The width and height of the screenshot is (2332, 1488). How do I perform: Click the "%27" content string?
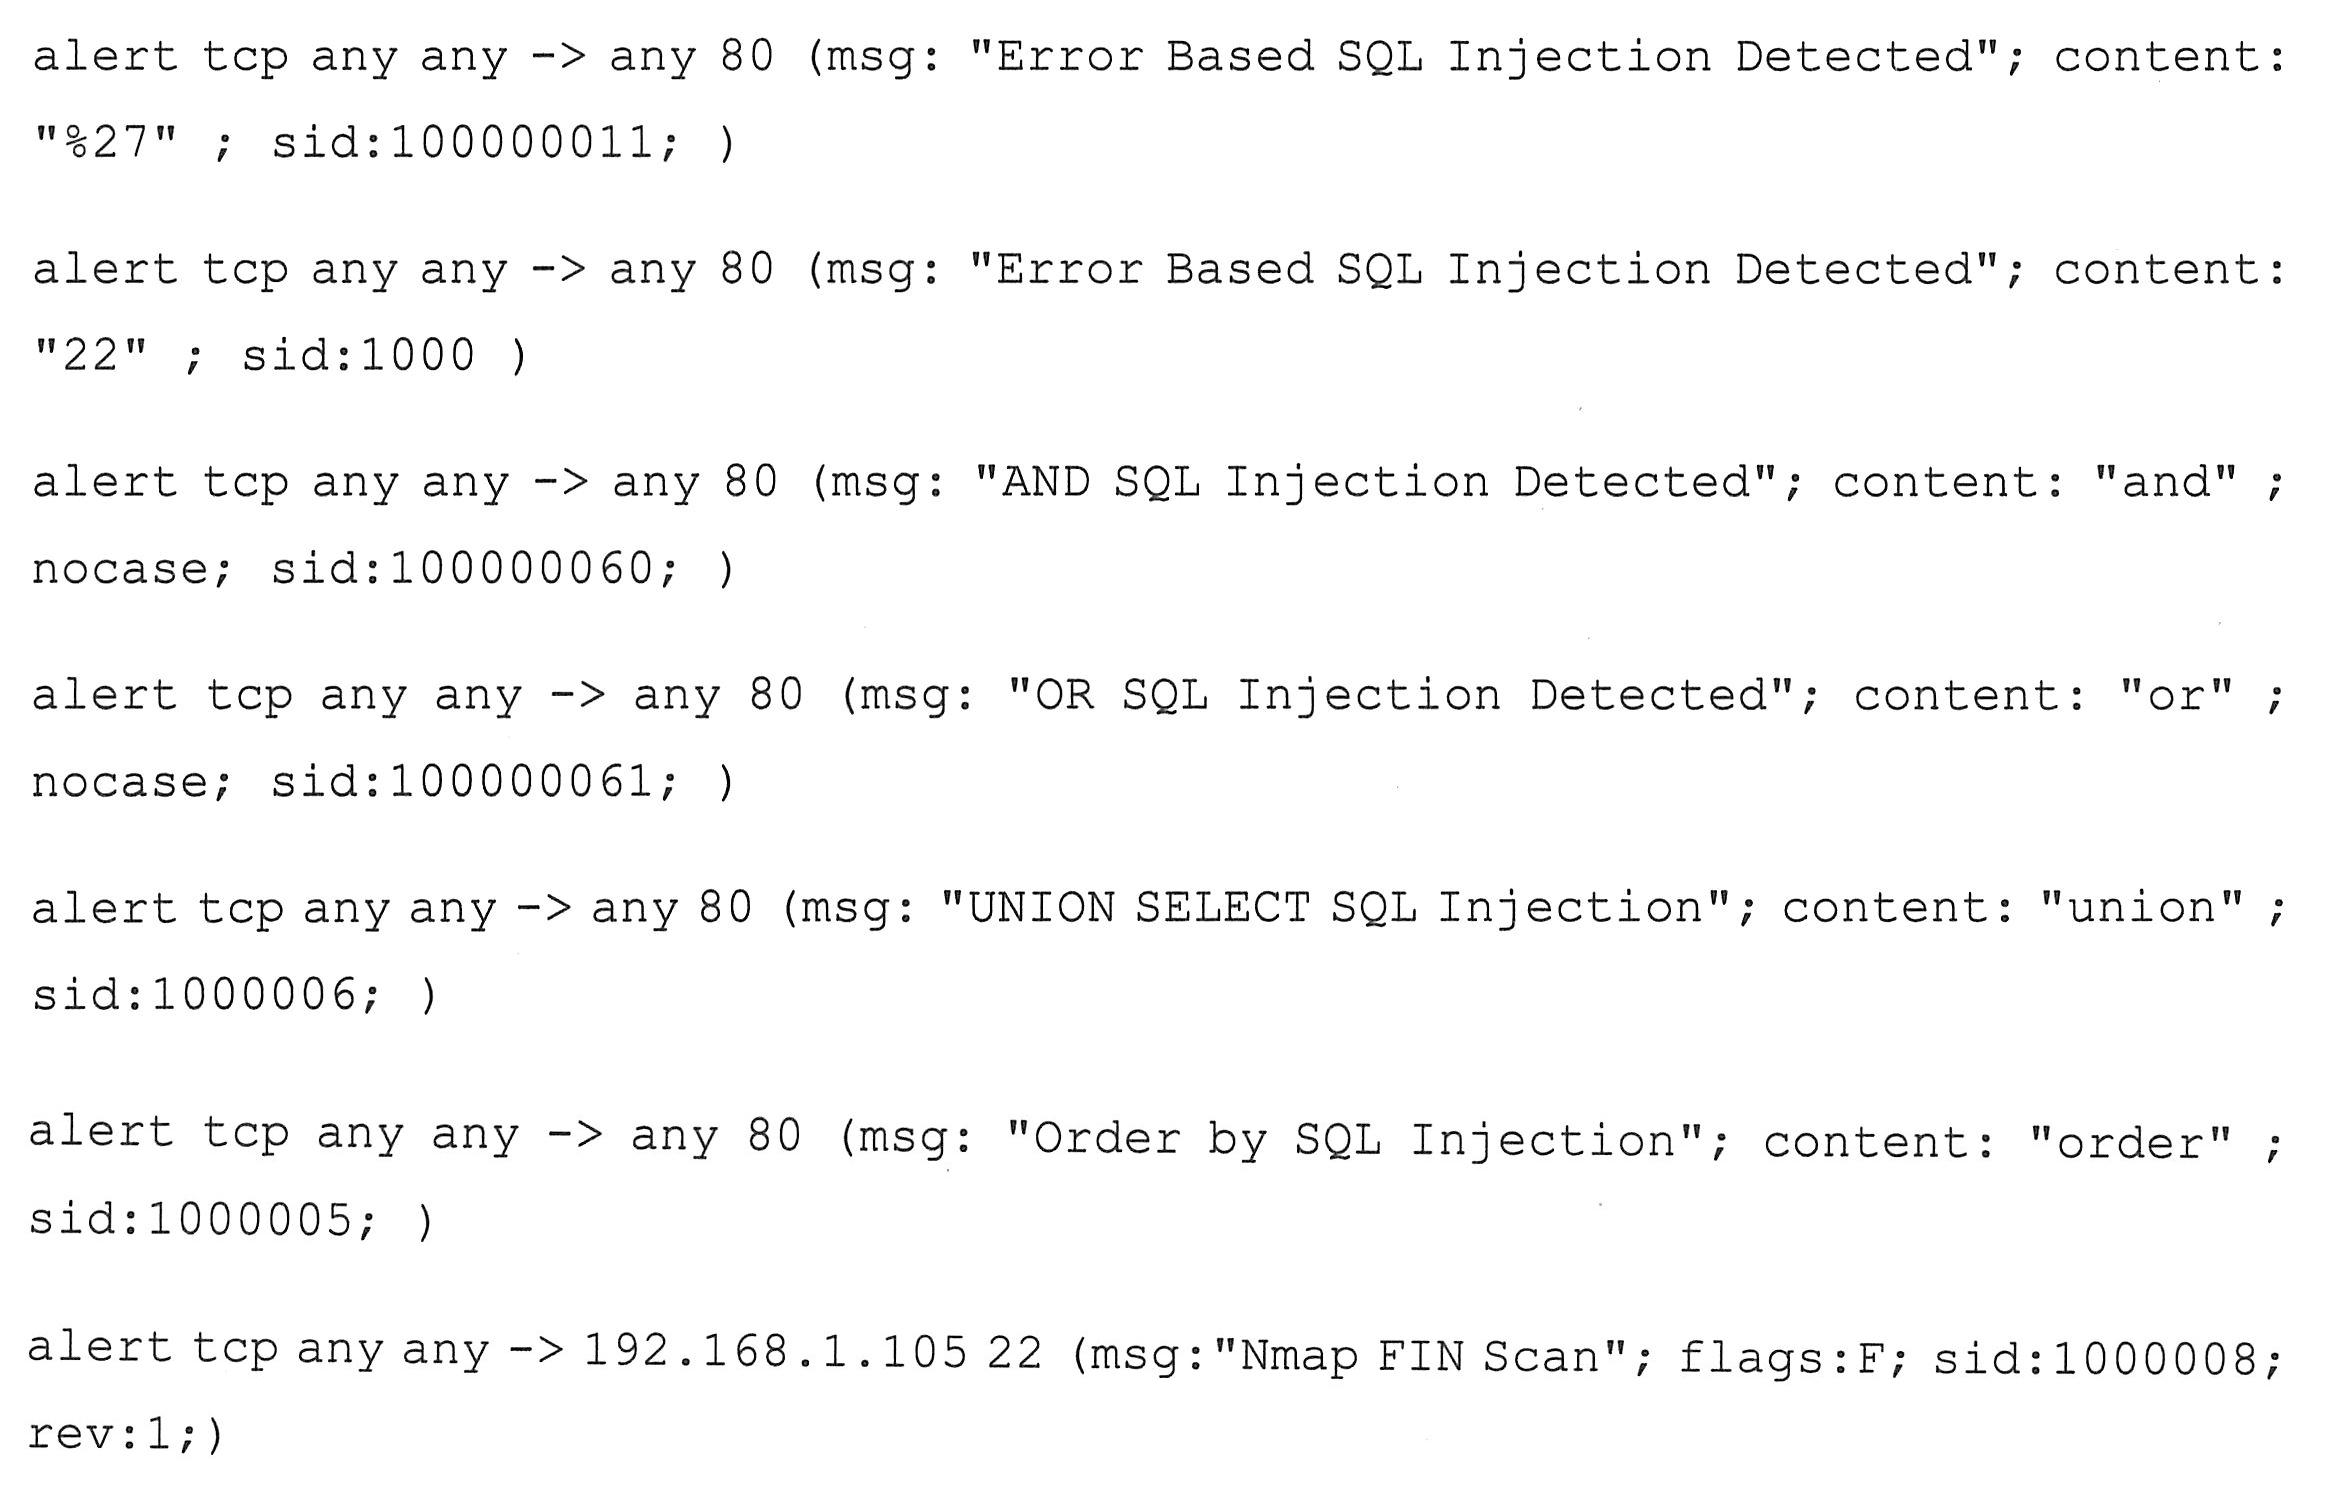(x=105, y=143)
